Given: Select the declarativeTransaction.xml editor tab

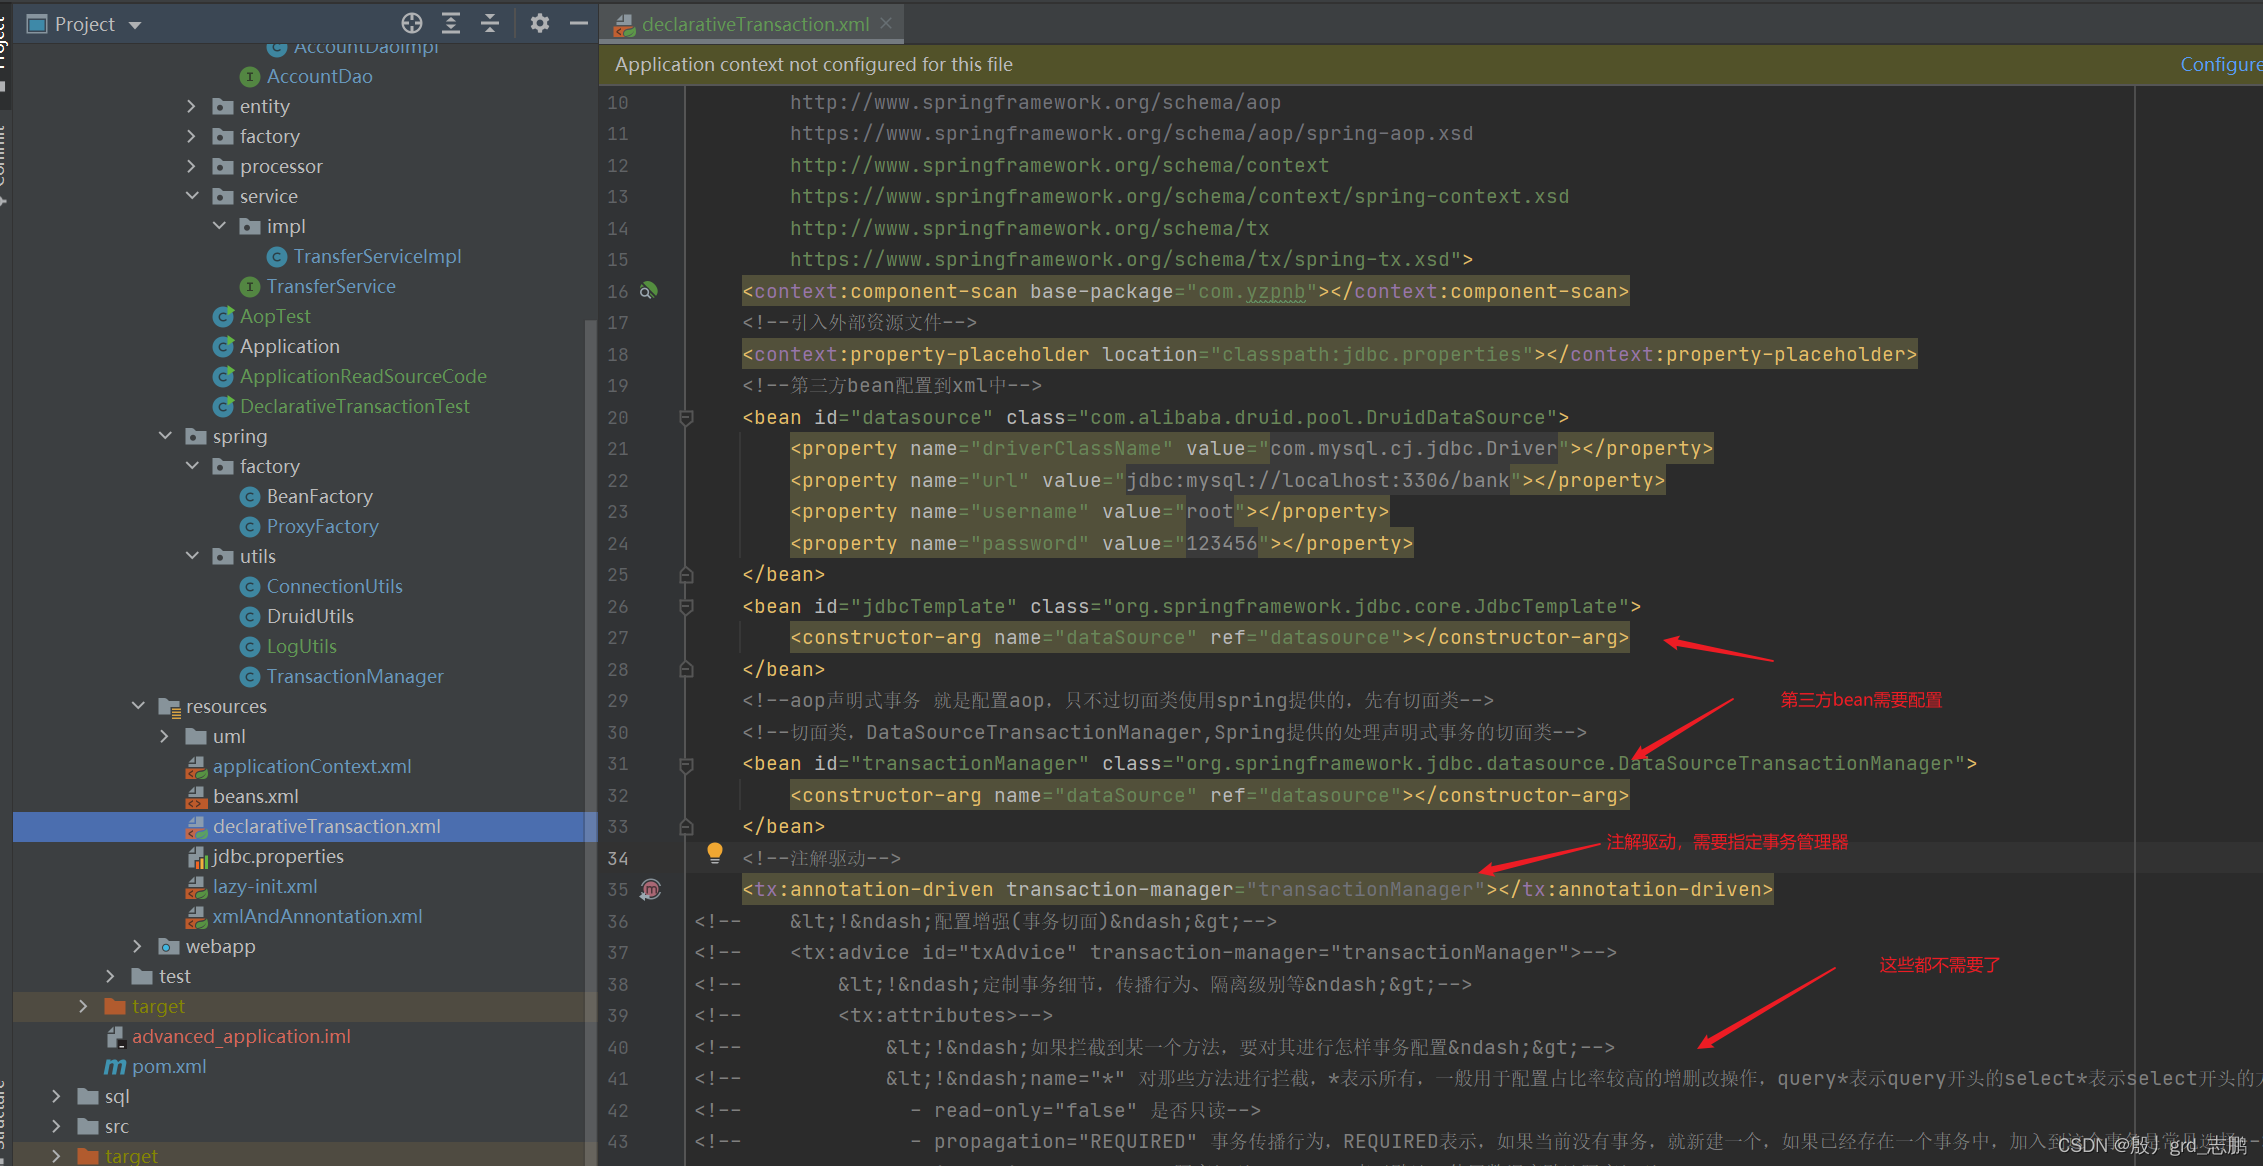Looking at the screenshot, I should tap(754, 24).
